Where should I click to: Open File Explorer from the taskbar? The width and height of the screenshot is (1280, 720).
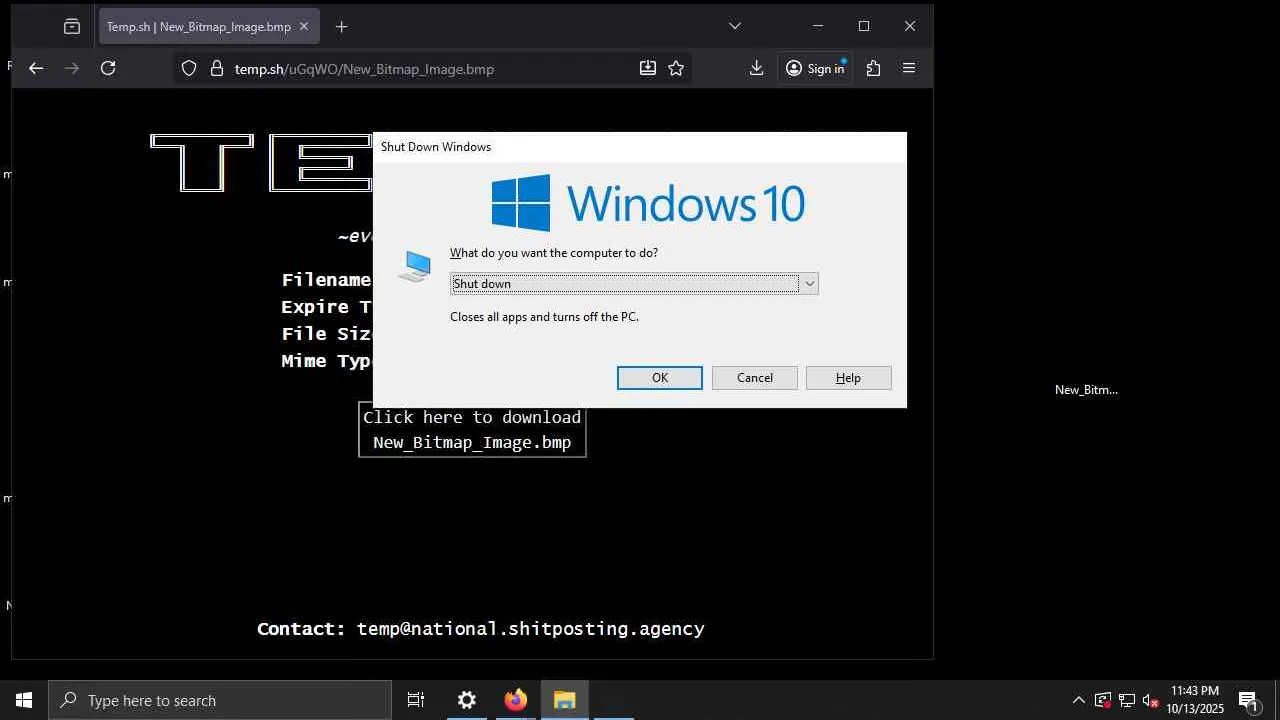point(565,700)
